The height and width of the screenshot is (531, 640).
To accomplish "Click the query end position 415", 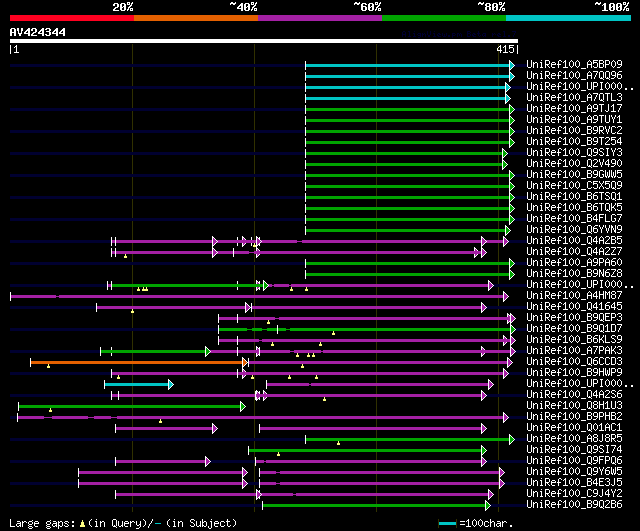I will point(505,49).
